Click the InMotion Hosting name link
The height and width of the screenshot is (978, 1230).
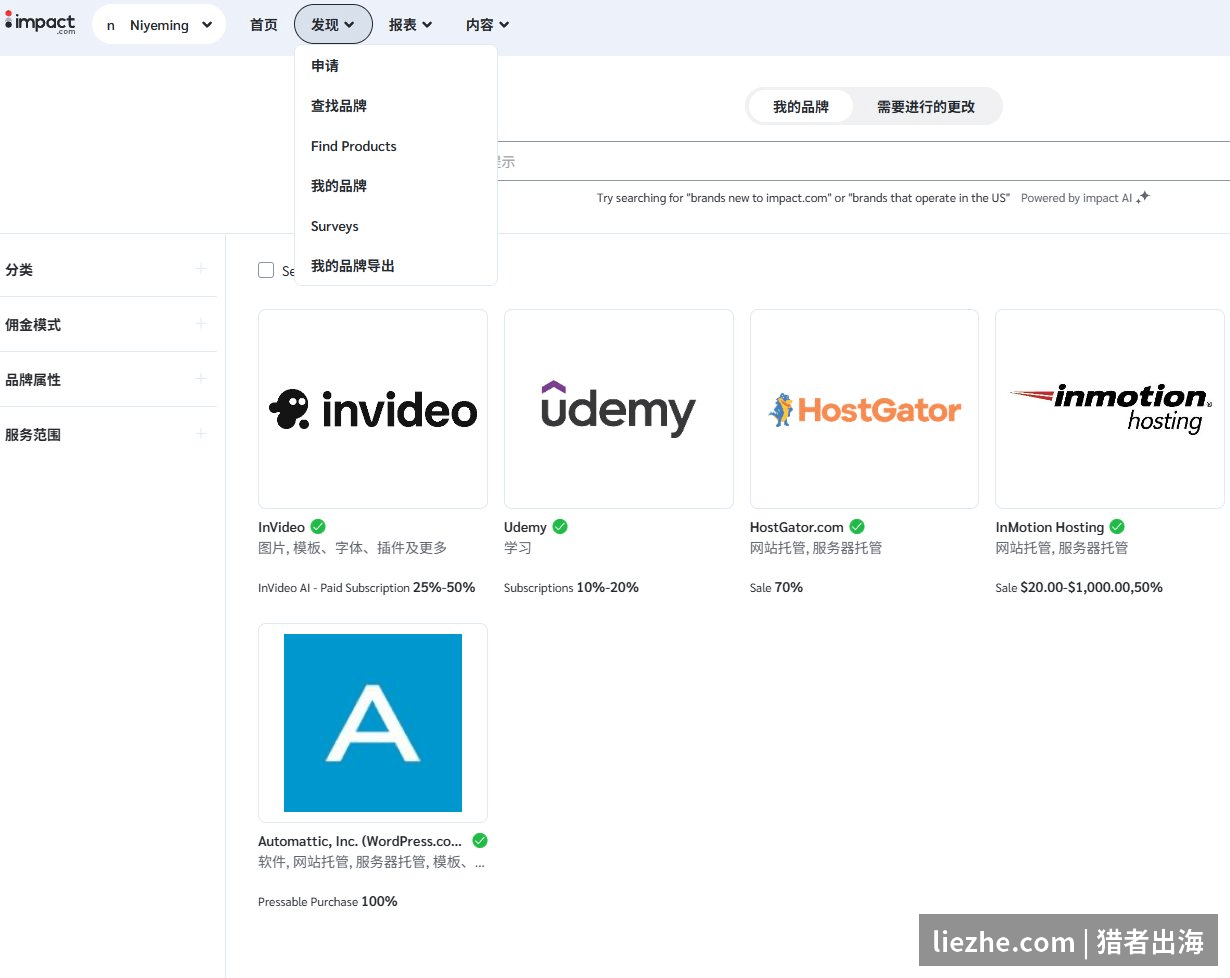[x=1050, y=527]
